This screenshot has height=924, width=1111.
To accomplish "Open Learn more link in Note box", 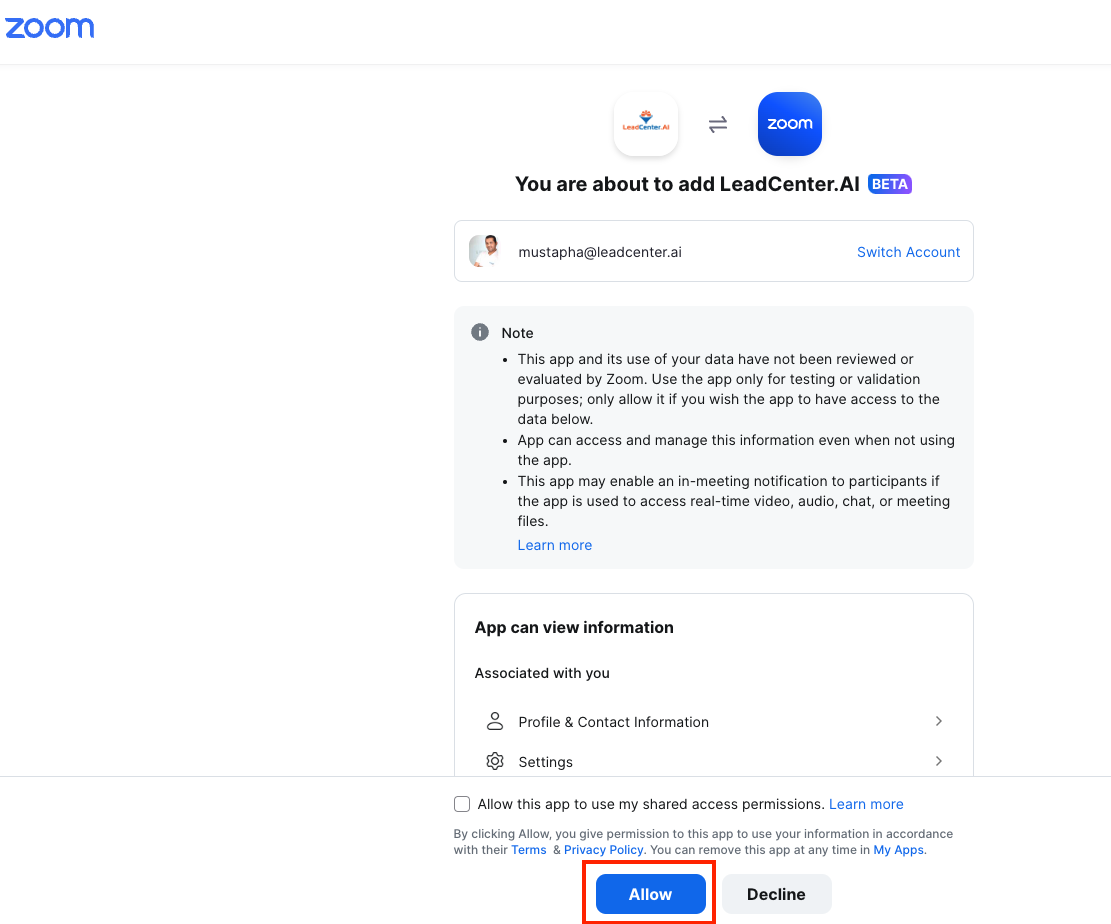I will pos(554,545).
